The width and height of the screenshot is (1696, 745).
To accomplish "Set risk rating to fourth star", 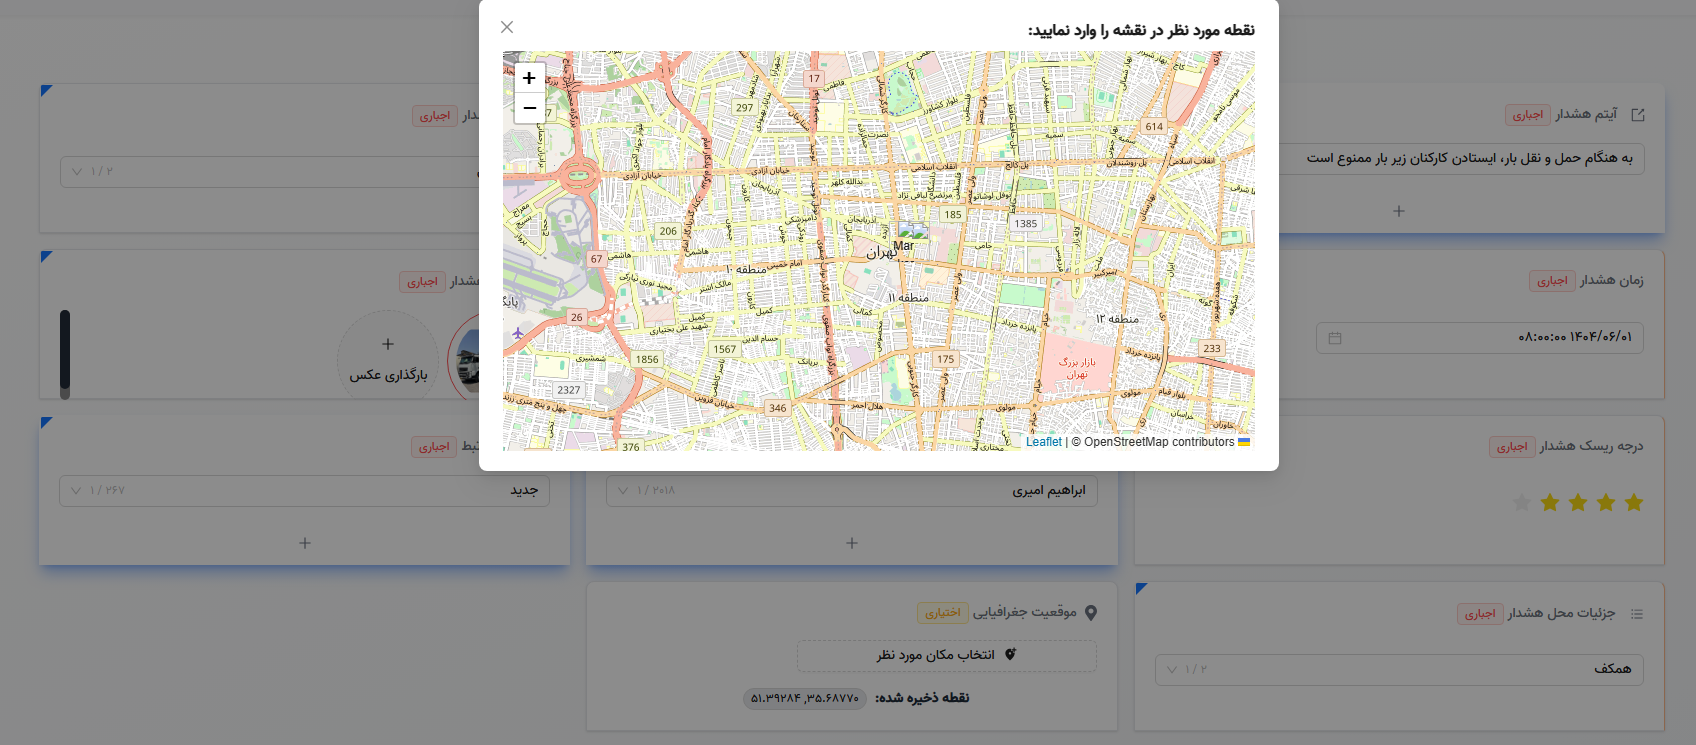I will click(x=1550, y=503).
